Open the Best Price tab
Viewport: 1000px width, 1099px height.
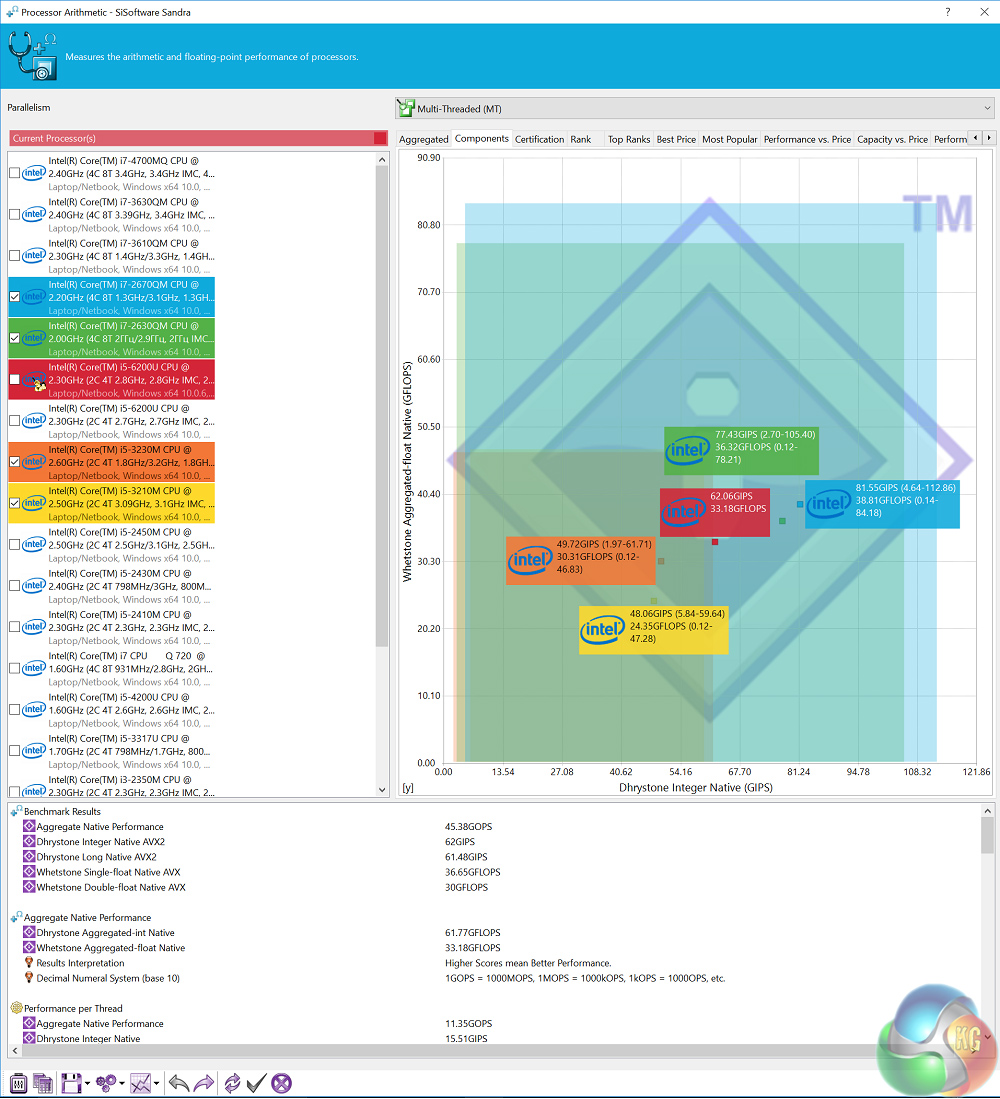click(676, 139)
